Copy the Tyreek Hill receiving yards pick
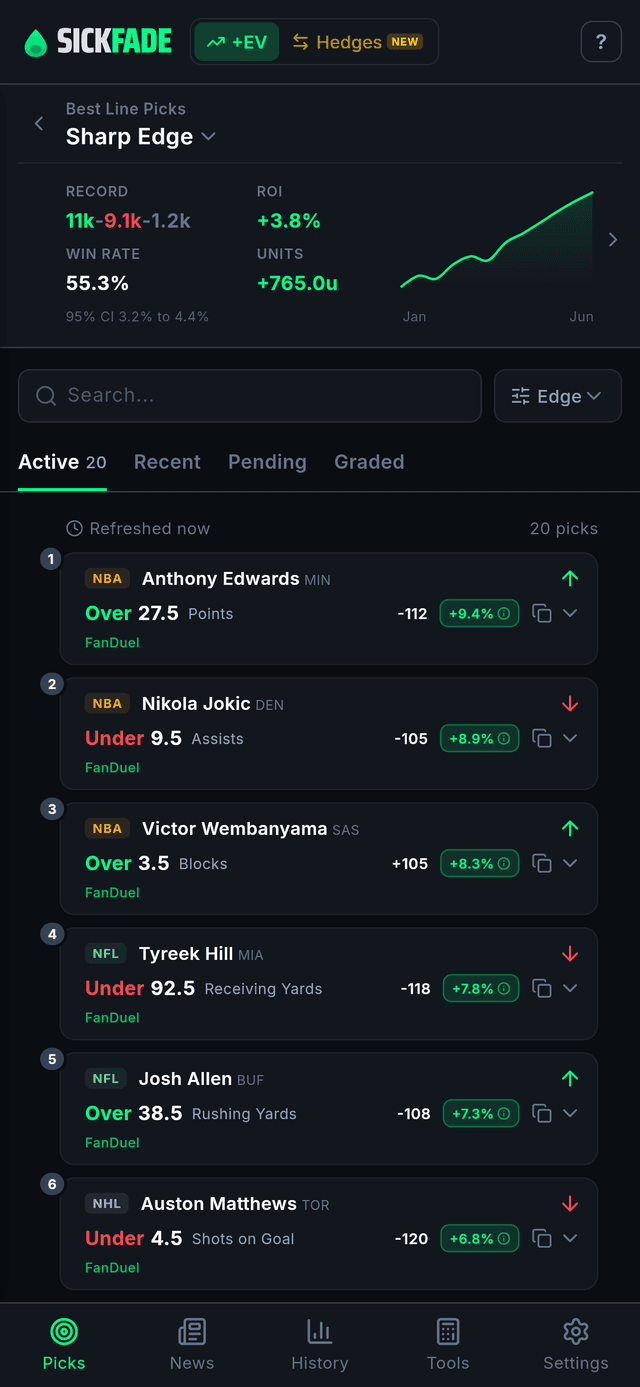The height and width of the screenshot is (1387, 640). click(x=542, y=988)
